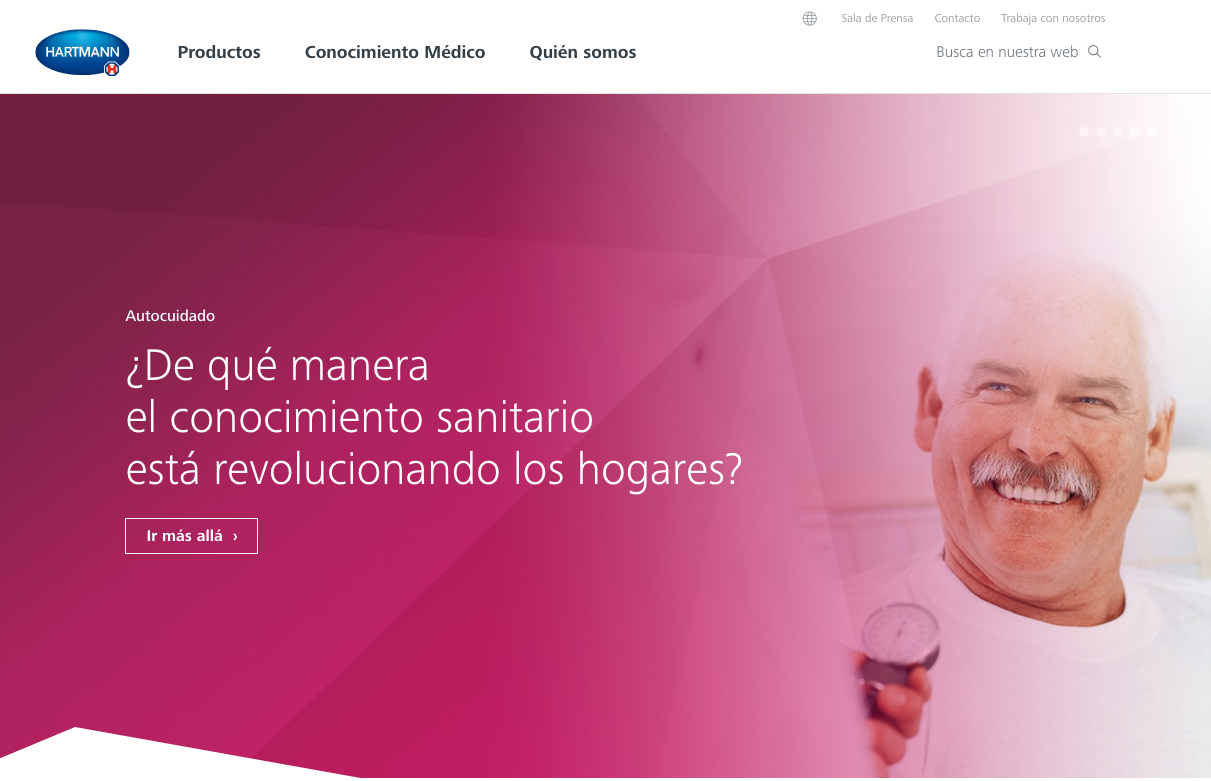Expand the Quién somos menu
This screenshot has height=781, width=1211.
[583, 52]
